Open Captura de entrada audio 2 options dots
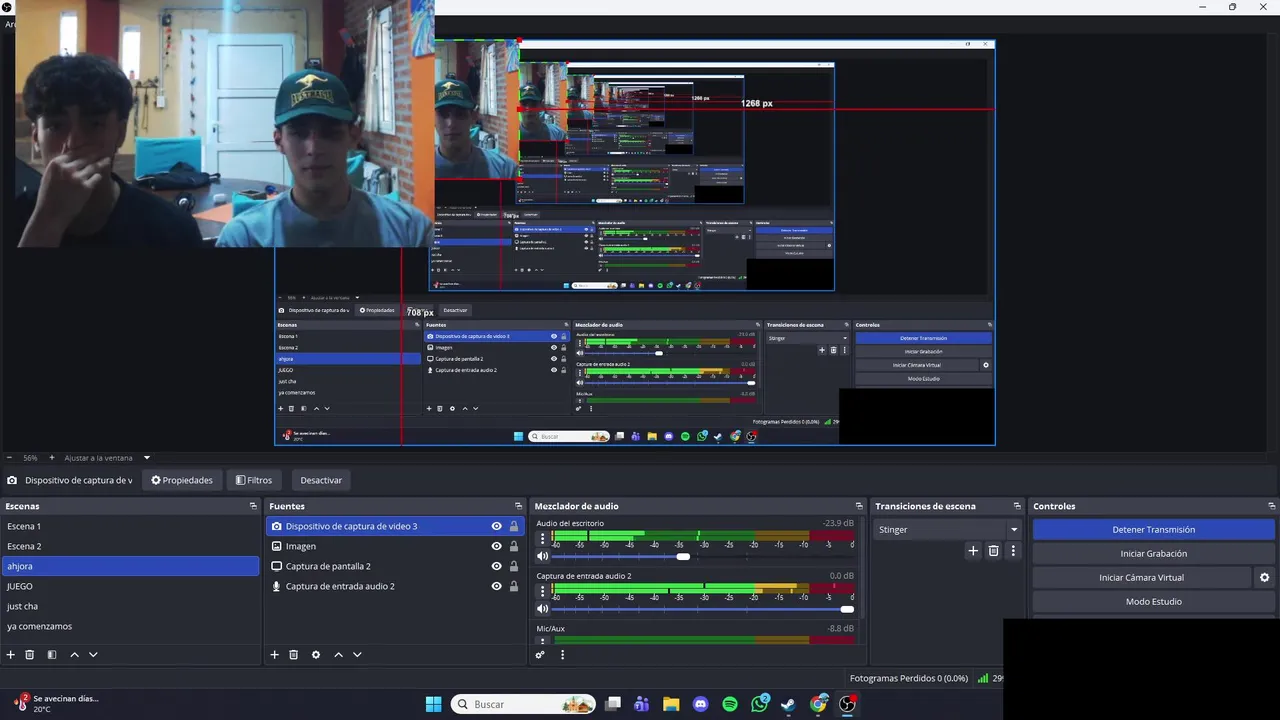Image resolution: width=1280 pixels, height=720 pixels. [543, 591]
